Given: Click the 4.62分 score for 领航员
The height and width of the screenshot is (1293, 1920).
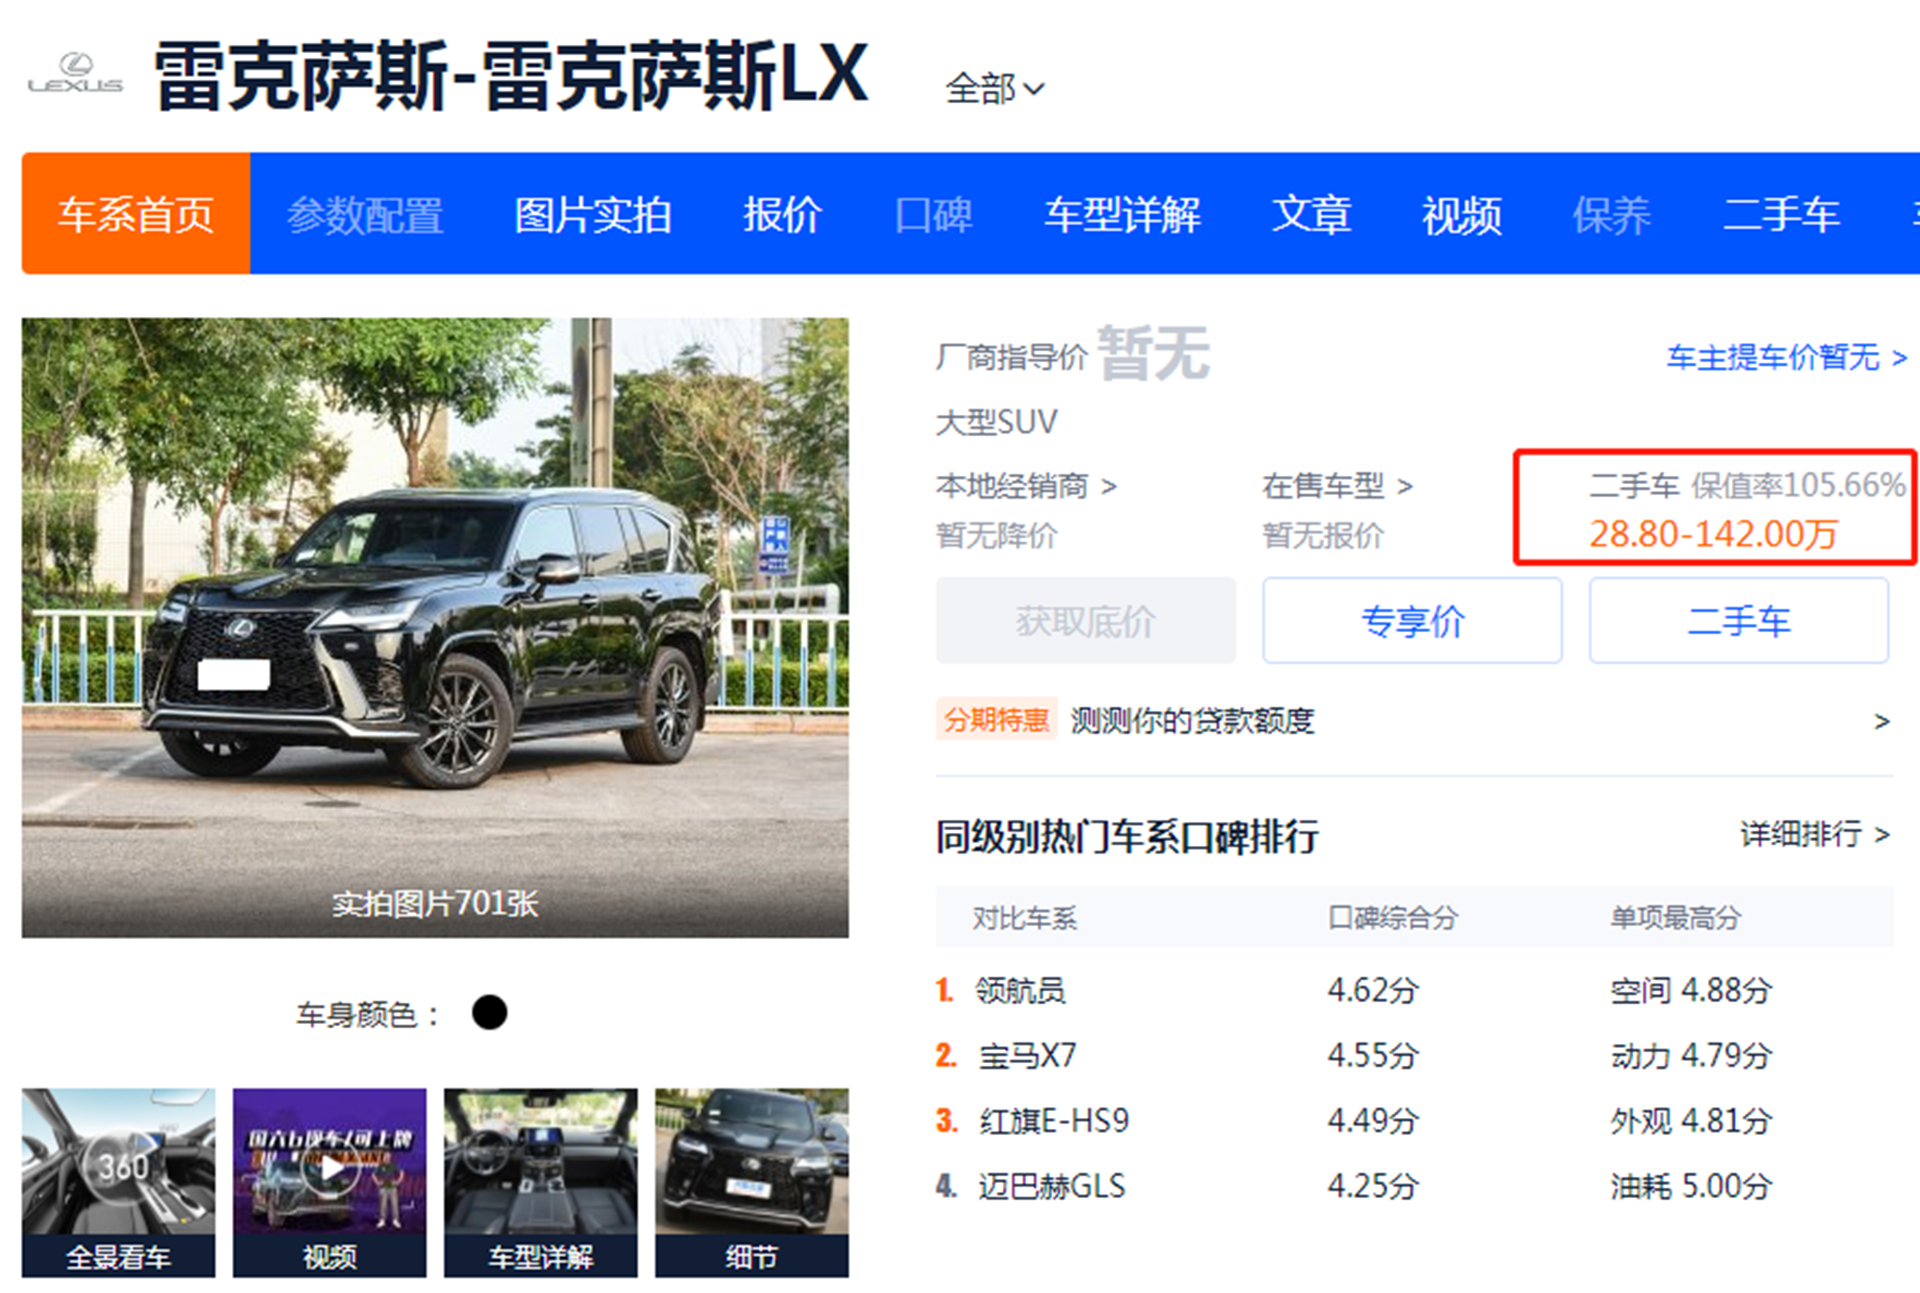Looking at the screenshot, I should 1373,990.
